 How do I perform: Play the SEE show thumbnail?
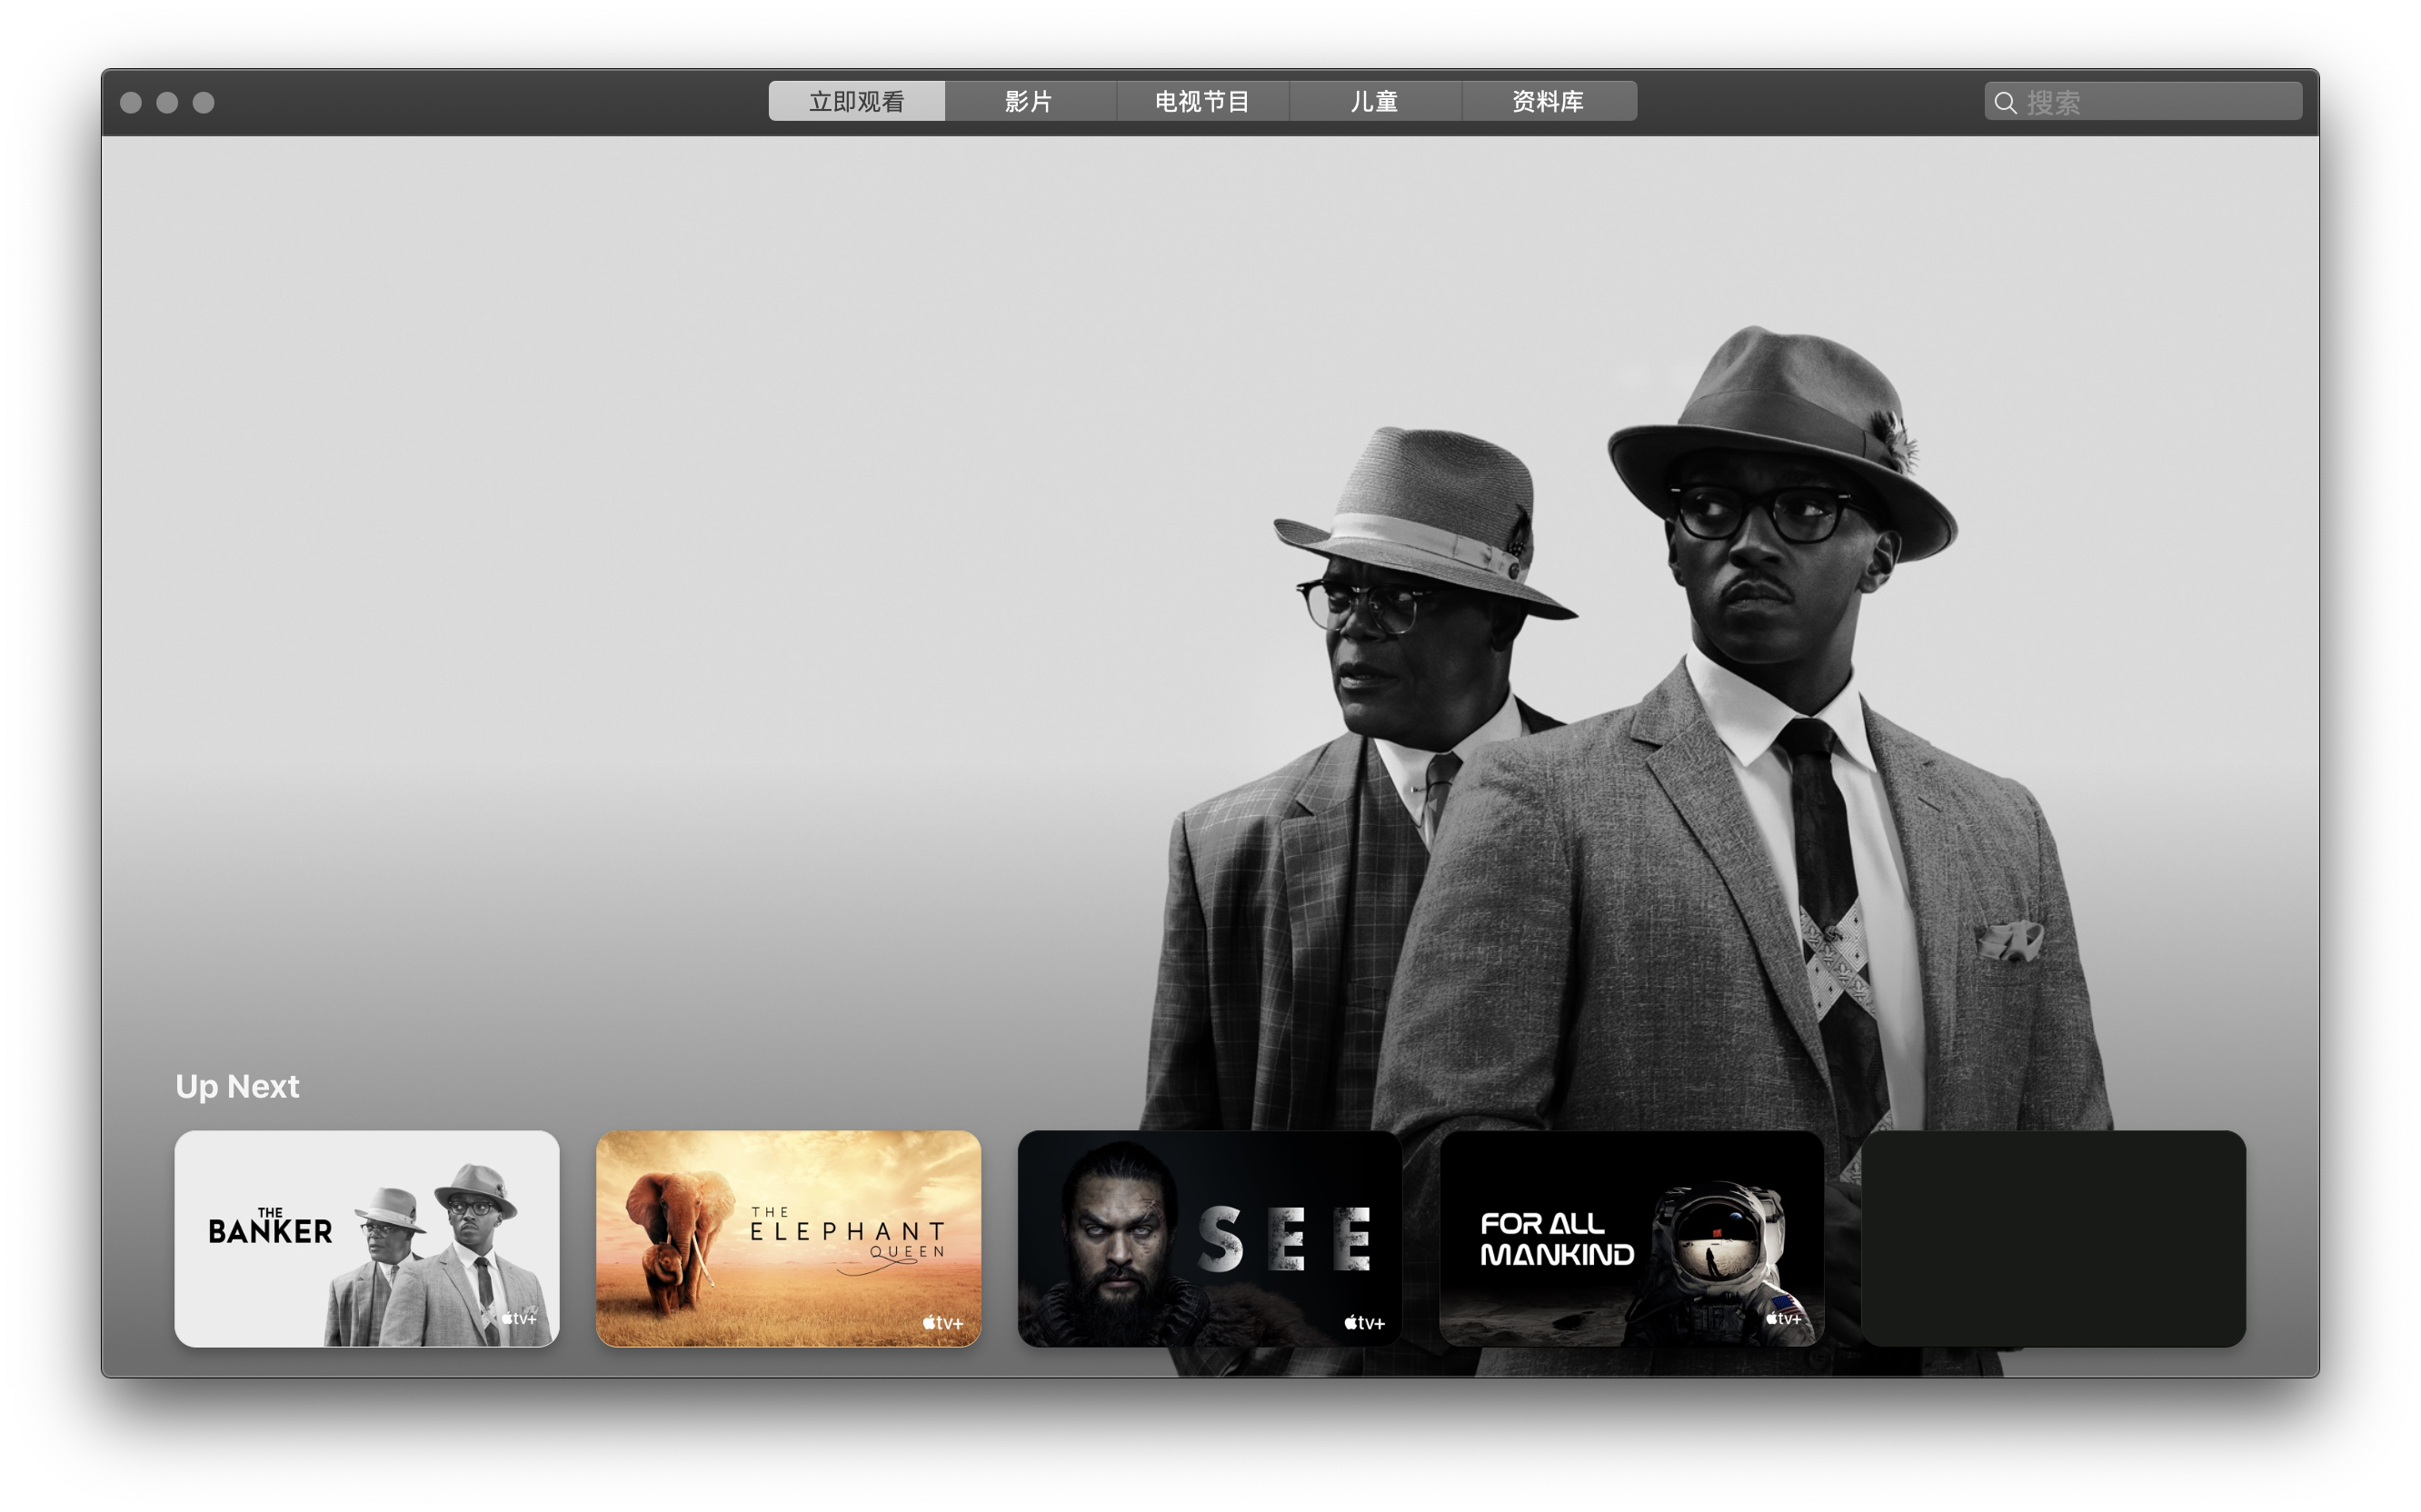[x=1209, y=1238]
